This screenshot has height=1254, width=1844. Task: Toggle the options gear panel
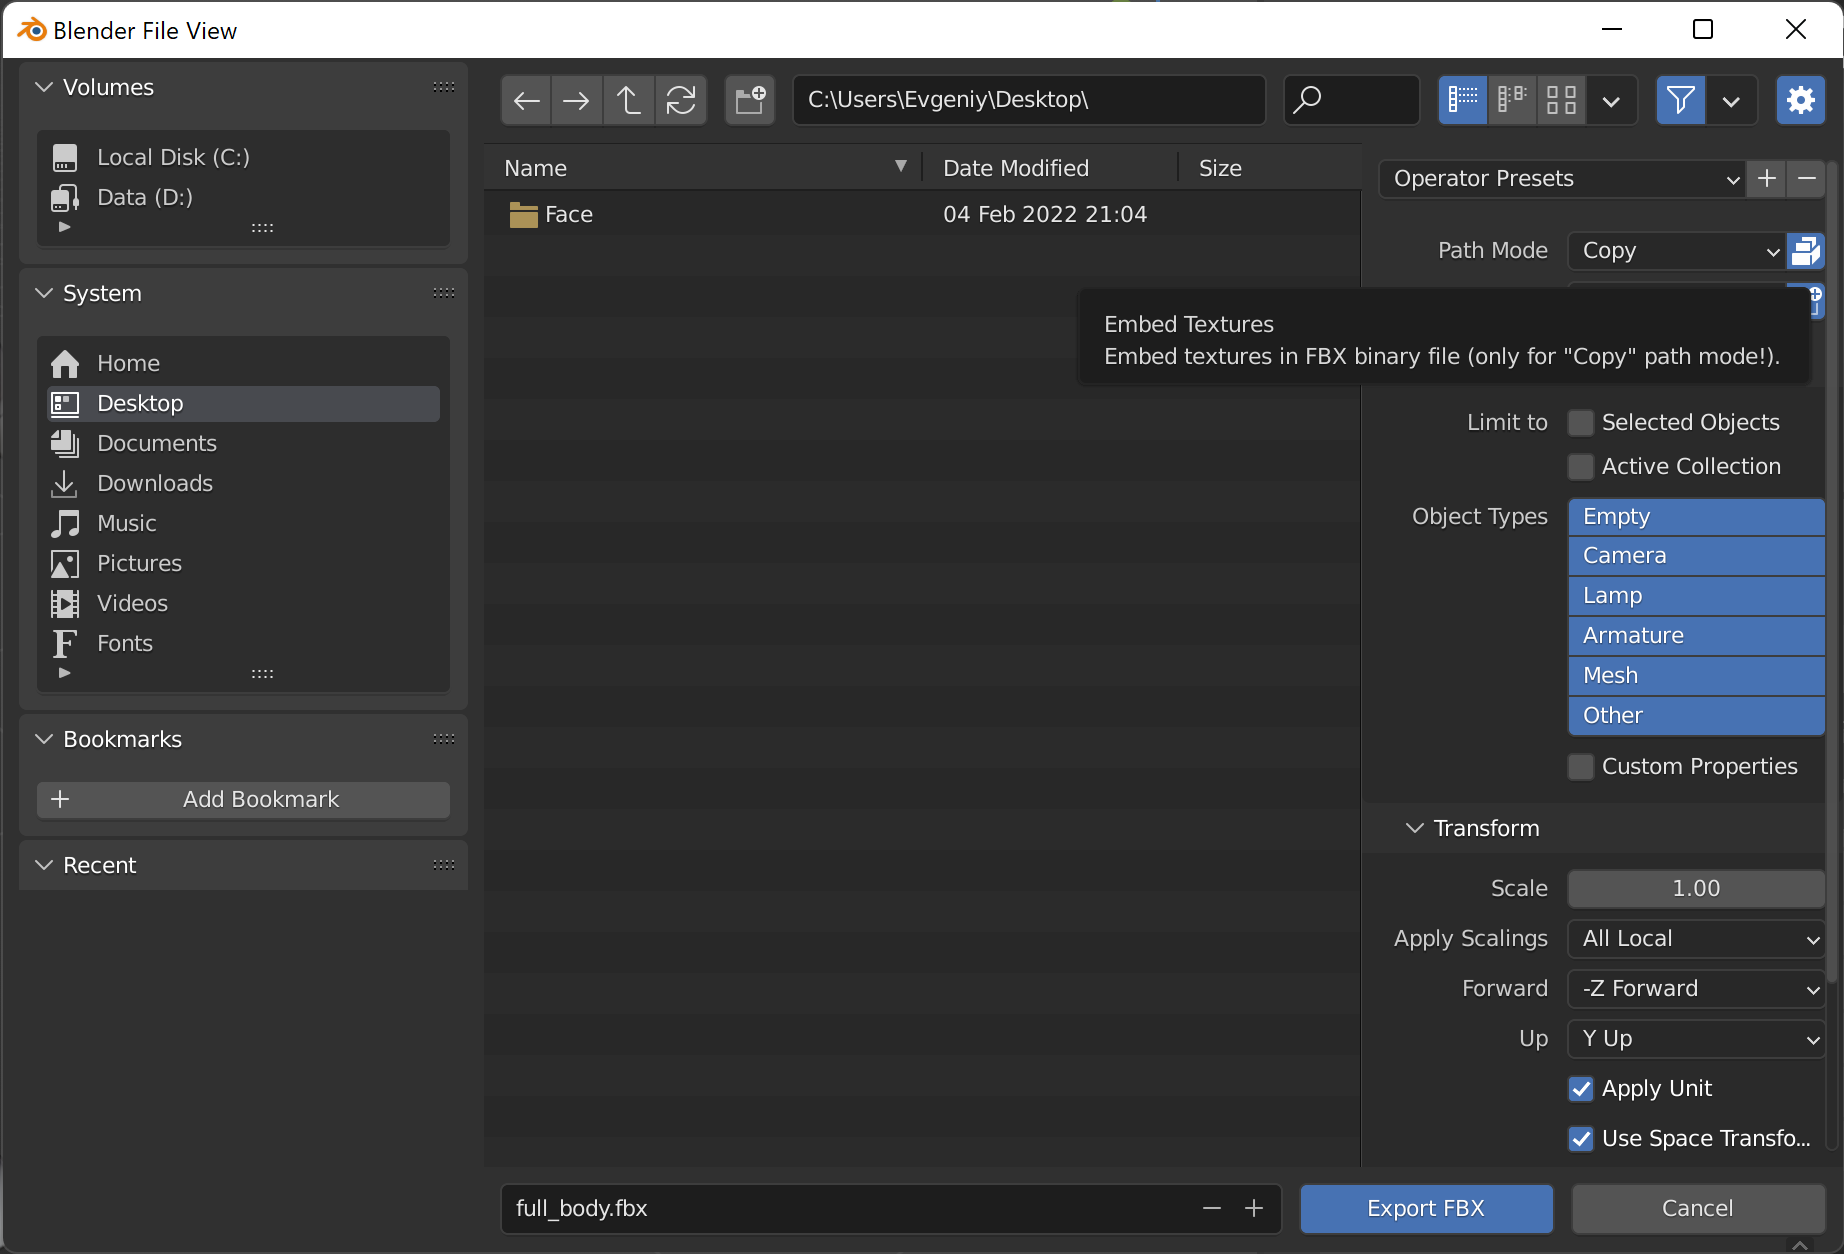coord(1800,100)
